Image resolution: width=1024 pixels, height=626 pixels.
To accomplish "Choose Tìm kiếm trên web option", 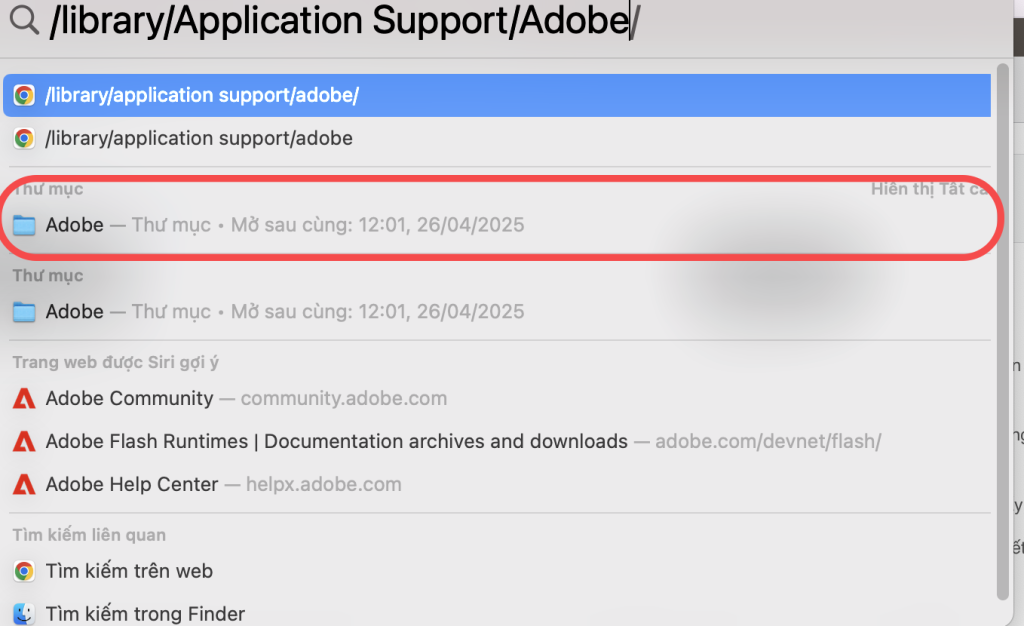I will (497, 571).
